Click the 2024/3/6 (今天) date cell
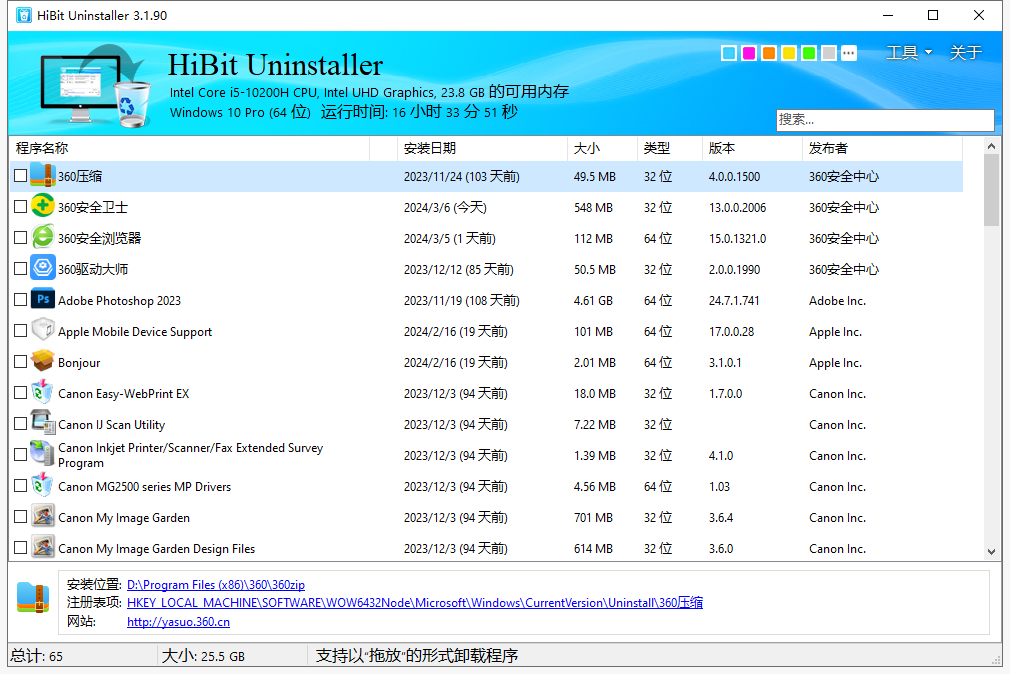Viewport: 1010px width, 674px height. [x=445, y=207]
